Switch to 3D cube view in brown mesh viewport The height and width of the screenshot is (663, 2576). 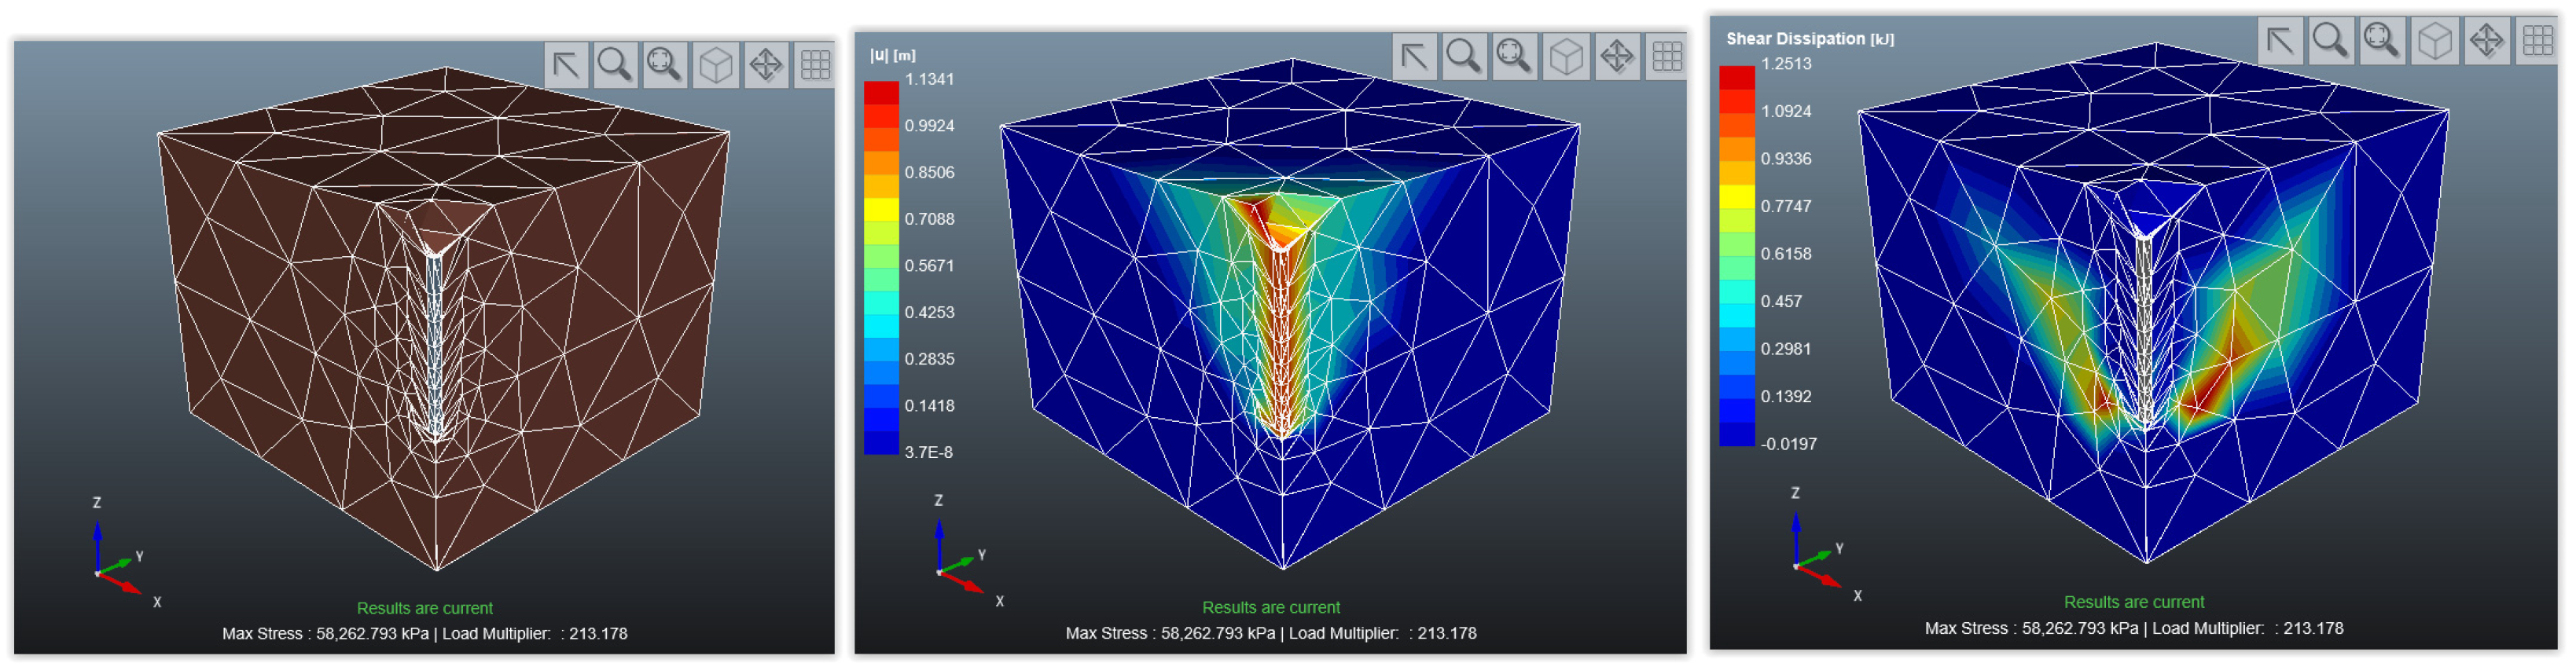(716, 66)
